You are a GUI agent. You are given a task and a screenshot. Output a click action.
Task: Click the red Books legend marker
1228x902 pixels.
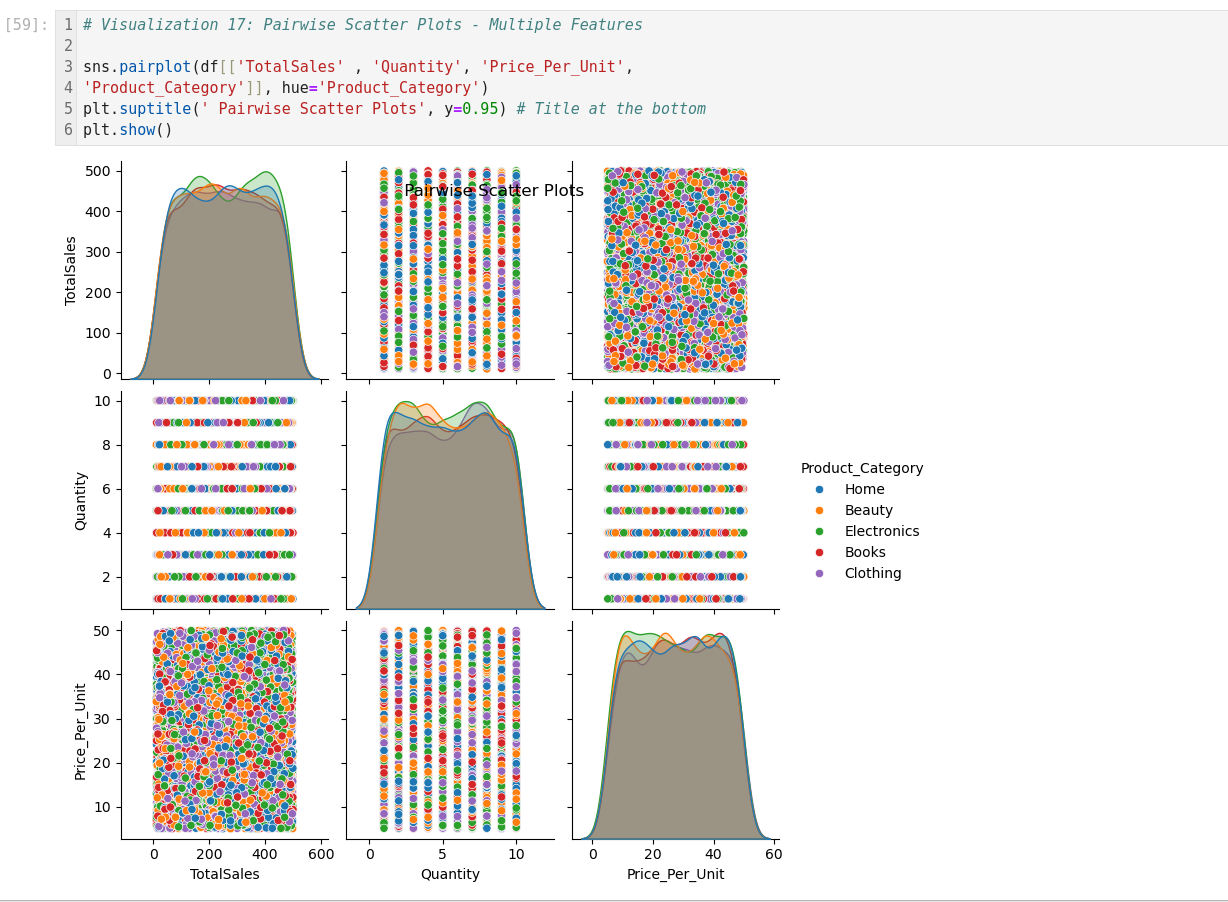click(x=820, y=553)
